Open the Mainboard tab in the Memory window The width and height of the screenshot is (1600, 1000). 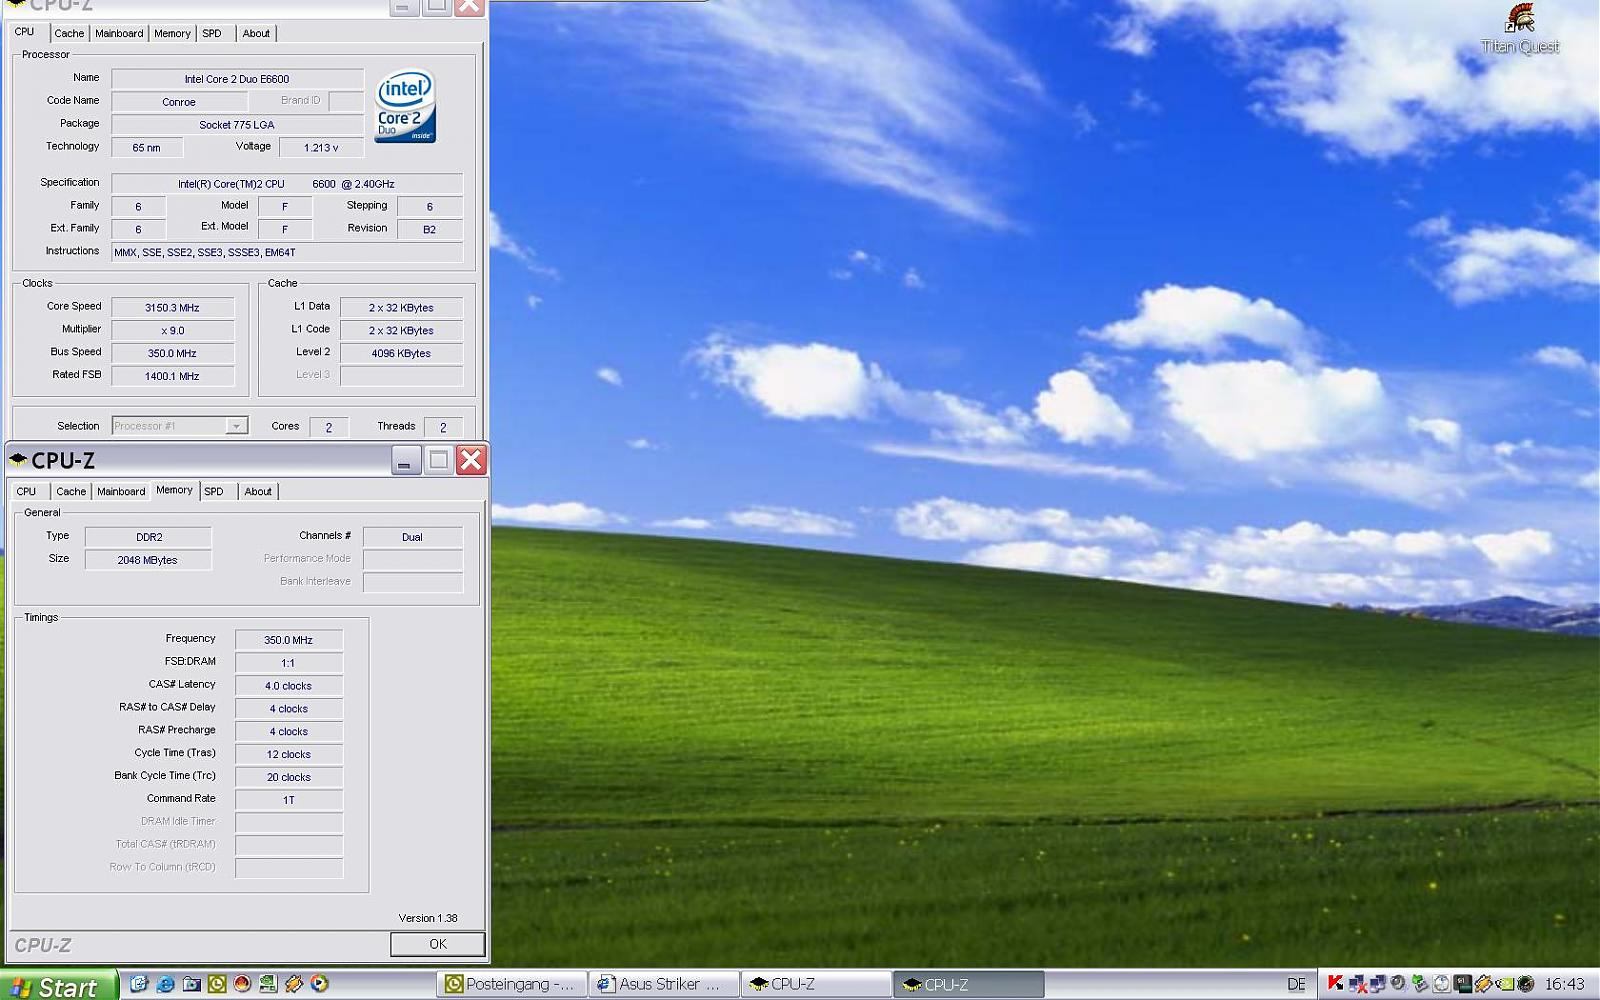pyautogui.click(x=121, y=491)
